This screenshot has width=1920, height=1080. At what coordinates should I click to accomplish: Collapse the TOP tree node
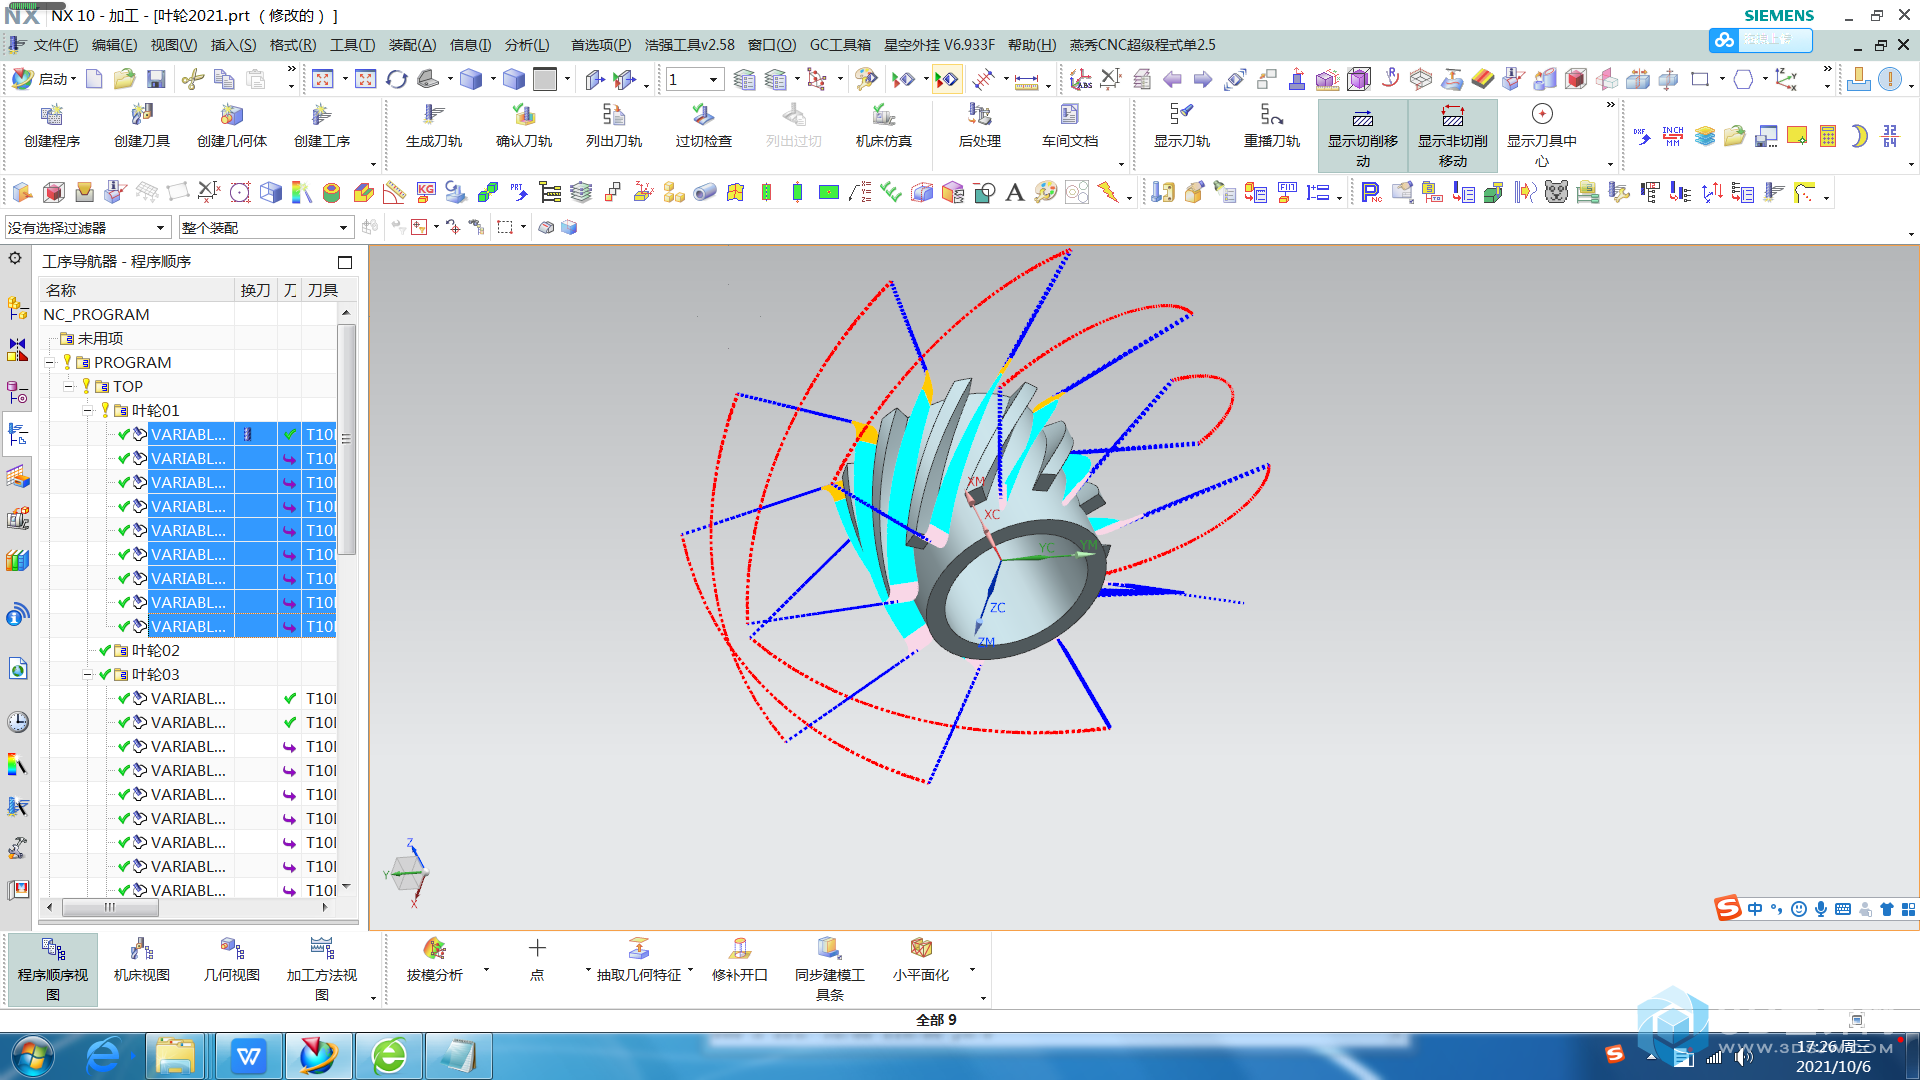pos(68,387)
